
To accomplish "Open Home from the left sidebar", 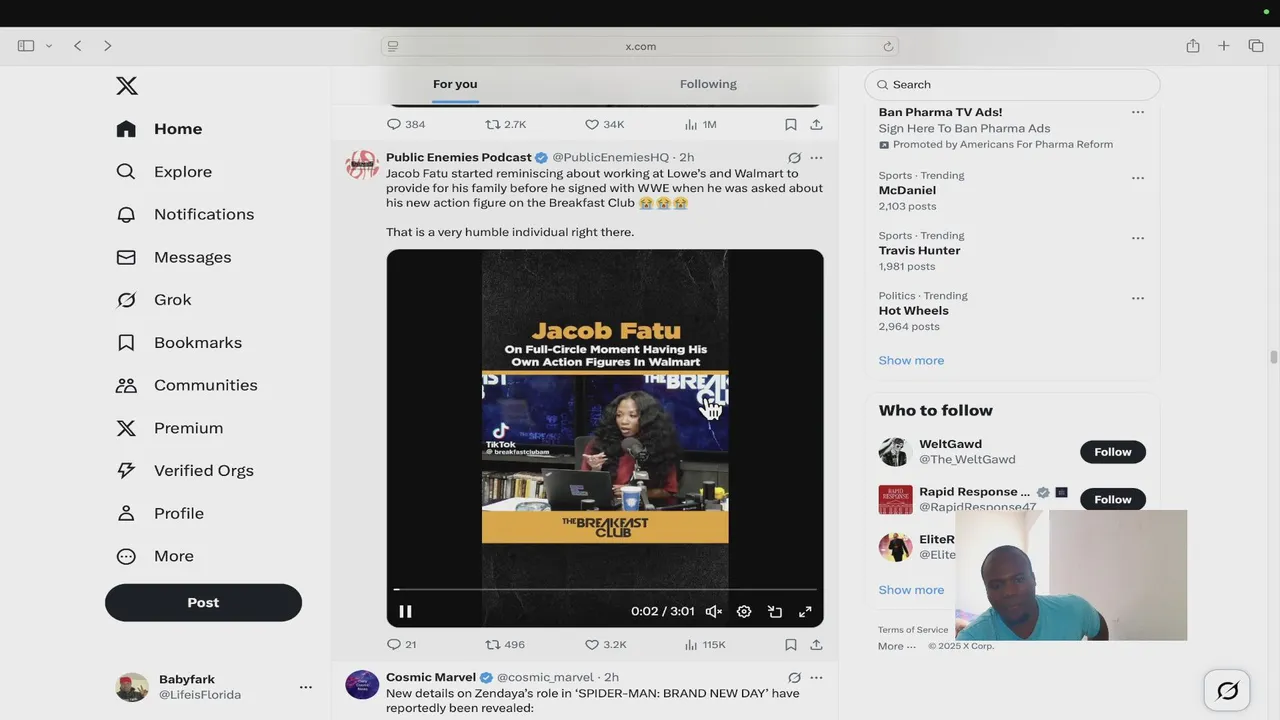I will point(160,129).
